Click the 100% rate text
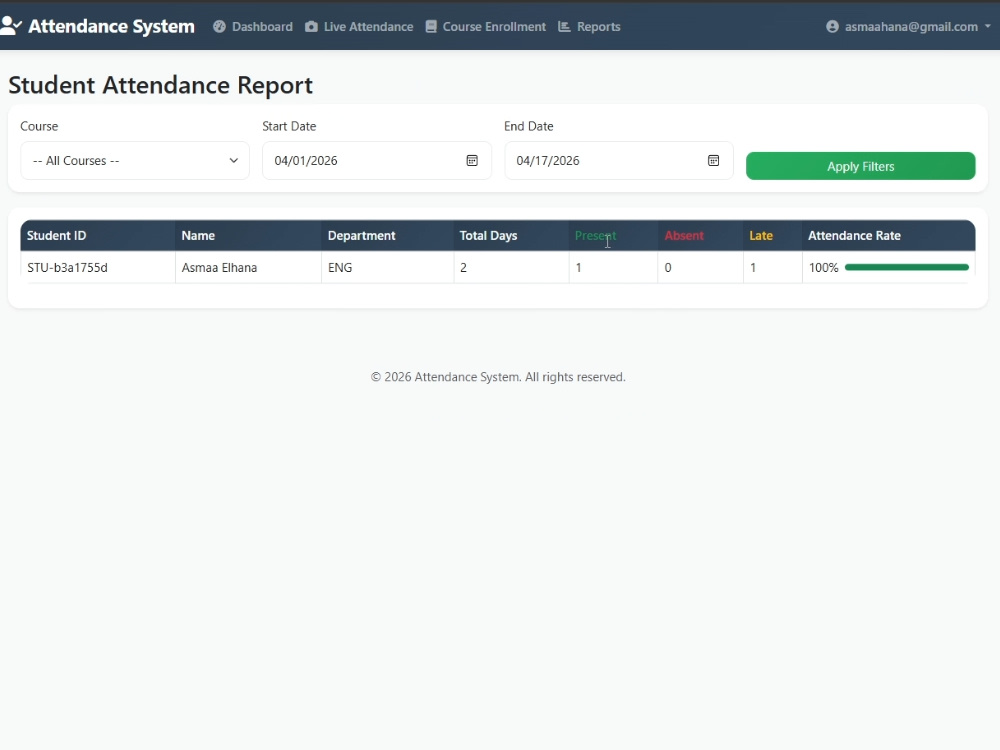Image resolution: width=1000 pixels, height=750 pixels. pyautogui.click(x=823, y=268)
